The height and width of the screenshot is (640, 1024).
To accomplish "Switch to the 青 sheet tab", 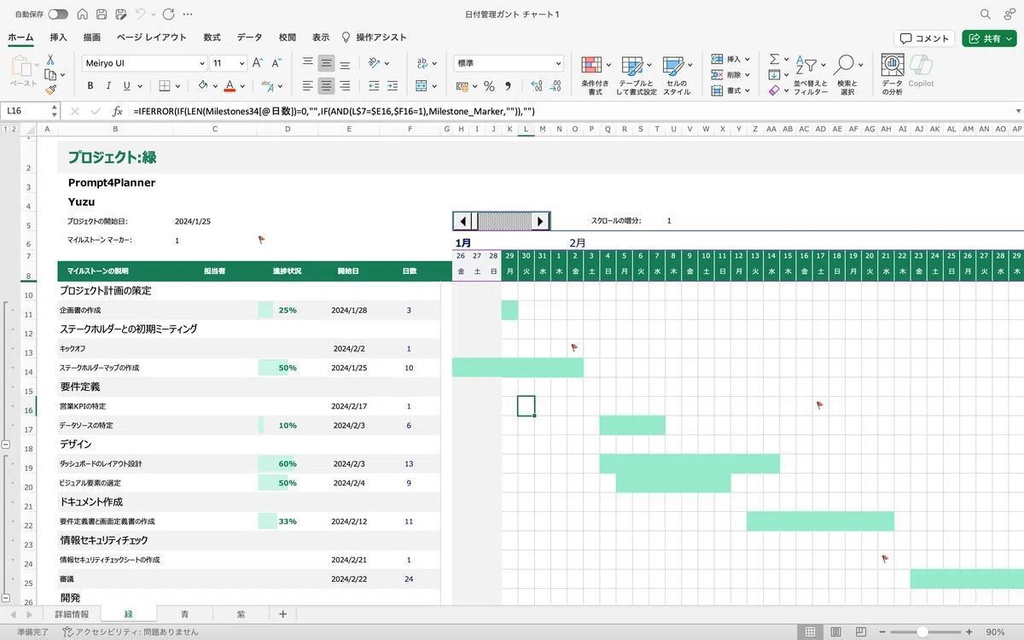I will (185, 614).
